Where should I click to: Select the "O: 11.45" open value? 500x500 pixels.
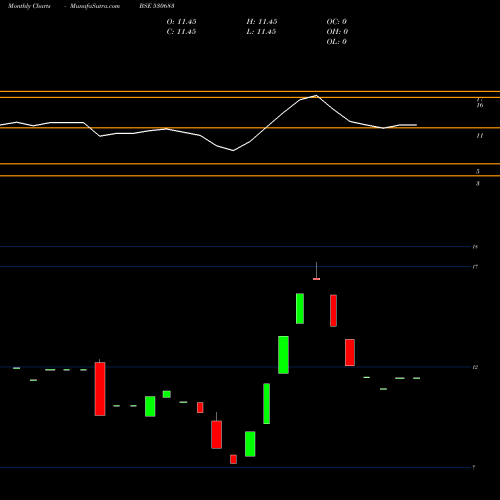coord(181,22)
